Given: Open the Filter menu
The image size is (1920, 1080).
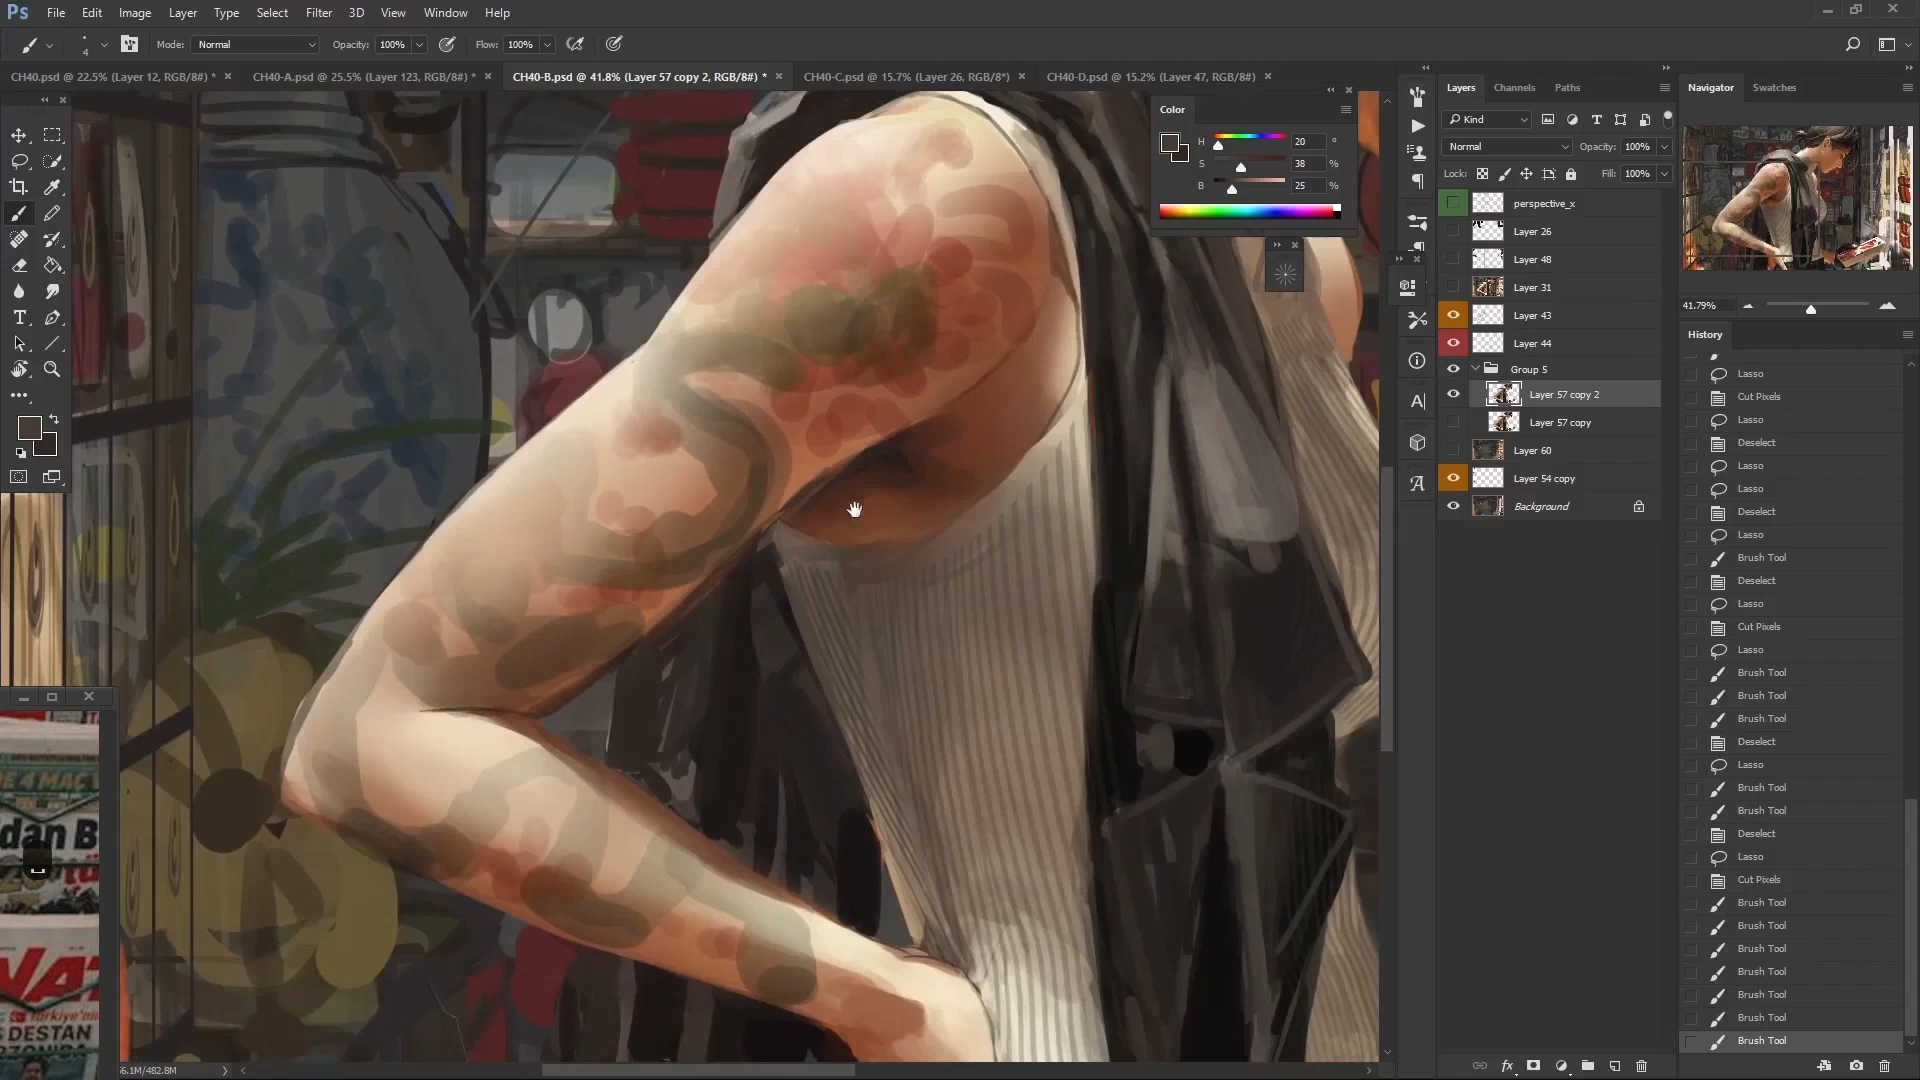Looking at the screenshot, I should pos(319,13).
